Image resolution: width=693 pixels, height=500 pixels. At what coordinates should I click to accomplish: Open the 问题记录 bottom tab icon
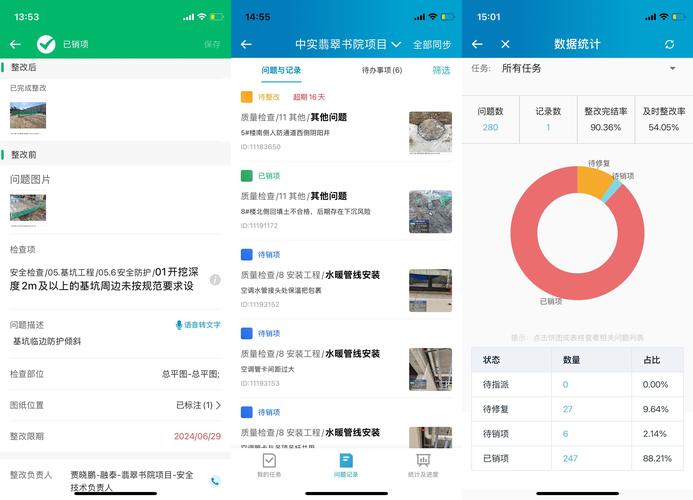click(346, 460)
